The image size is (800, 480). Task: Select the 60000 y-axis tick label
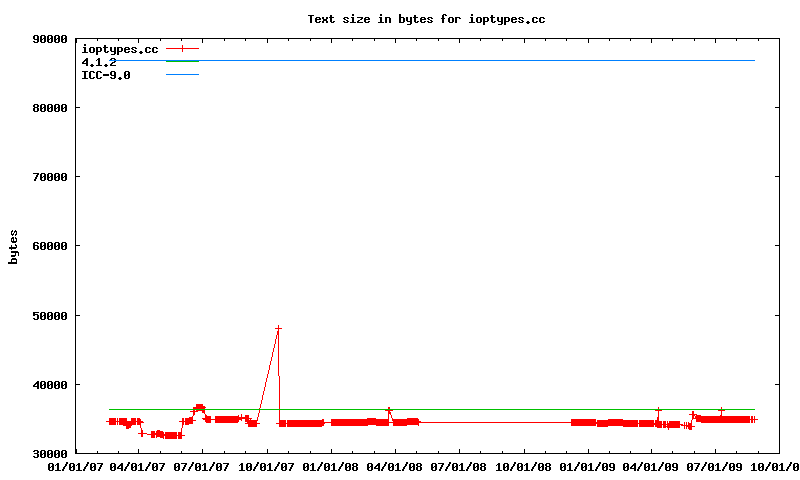(x=49, y=246)
